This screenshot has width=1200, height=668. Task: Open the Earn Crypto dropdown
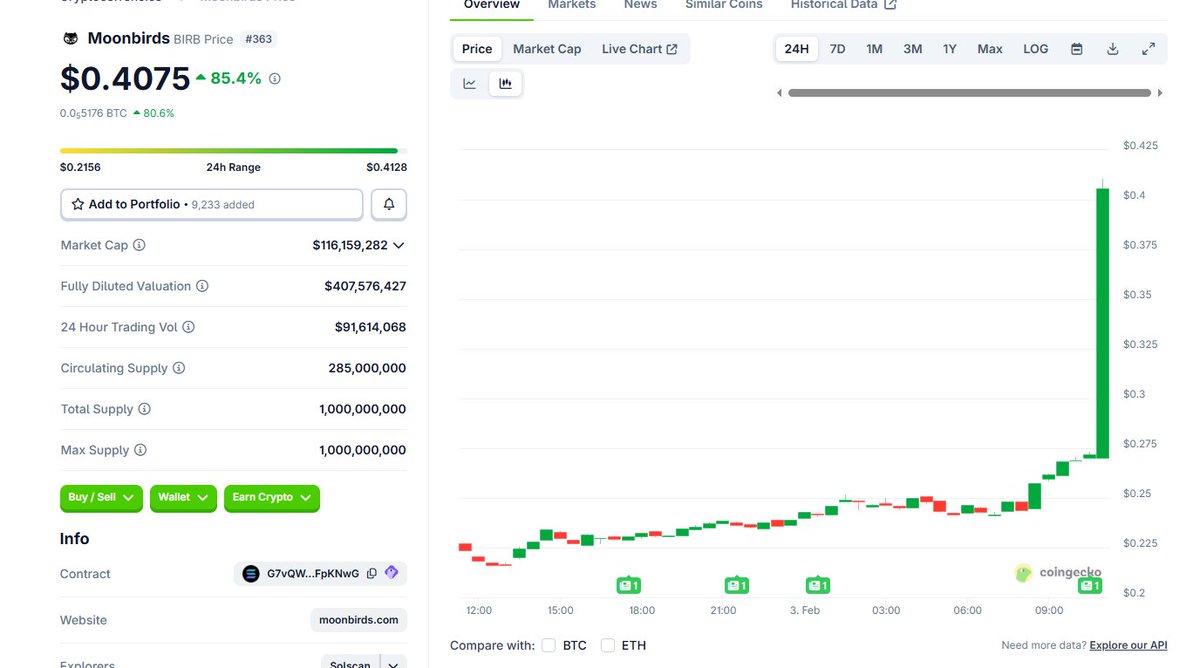(272, 497)
